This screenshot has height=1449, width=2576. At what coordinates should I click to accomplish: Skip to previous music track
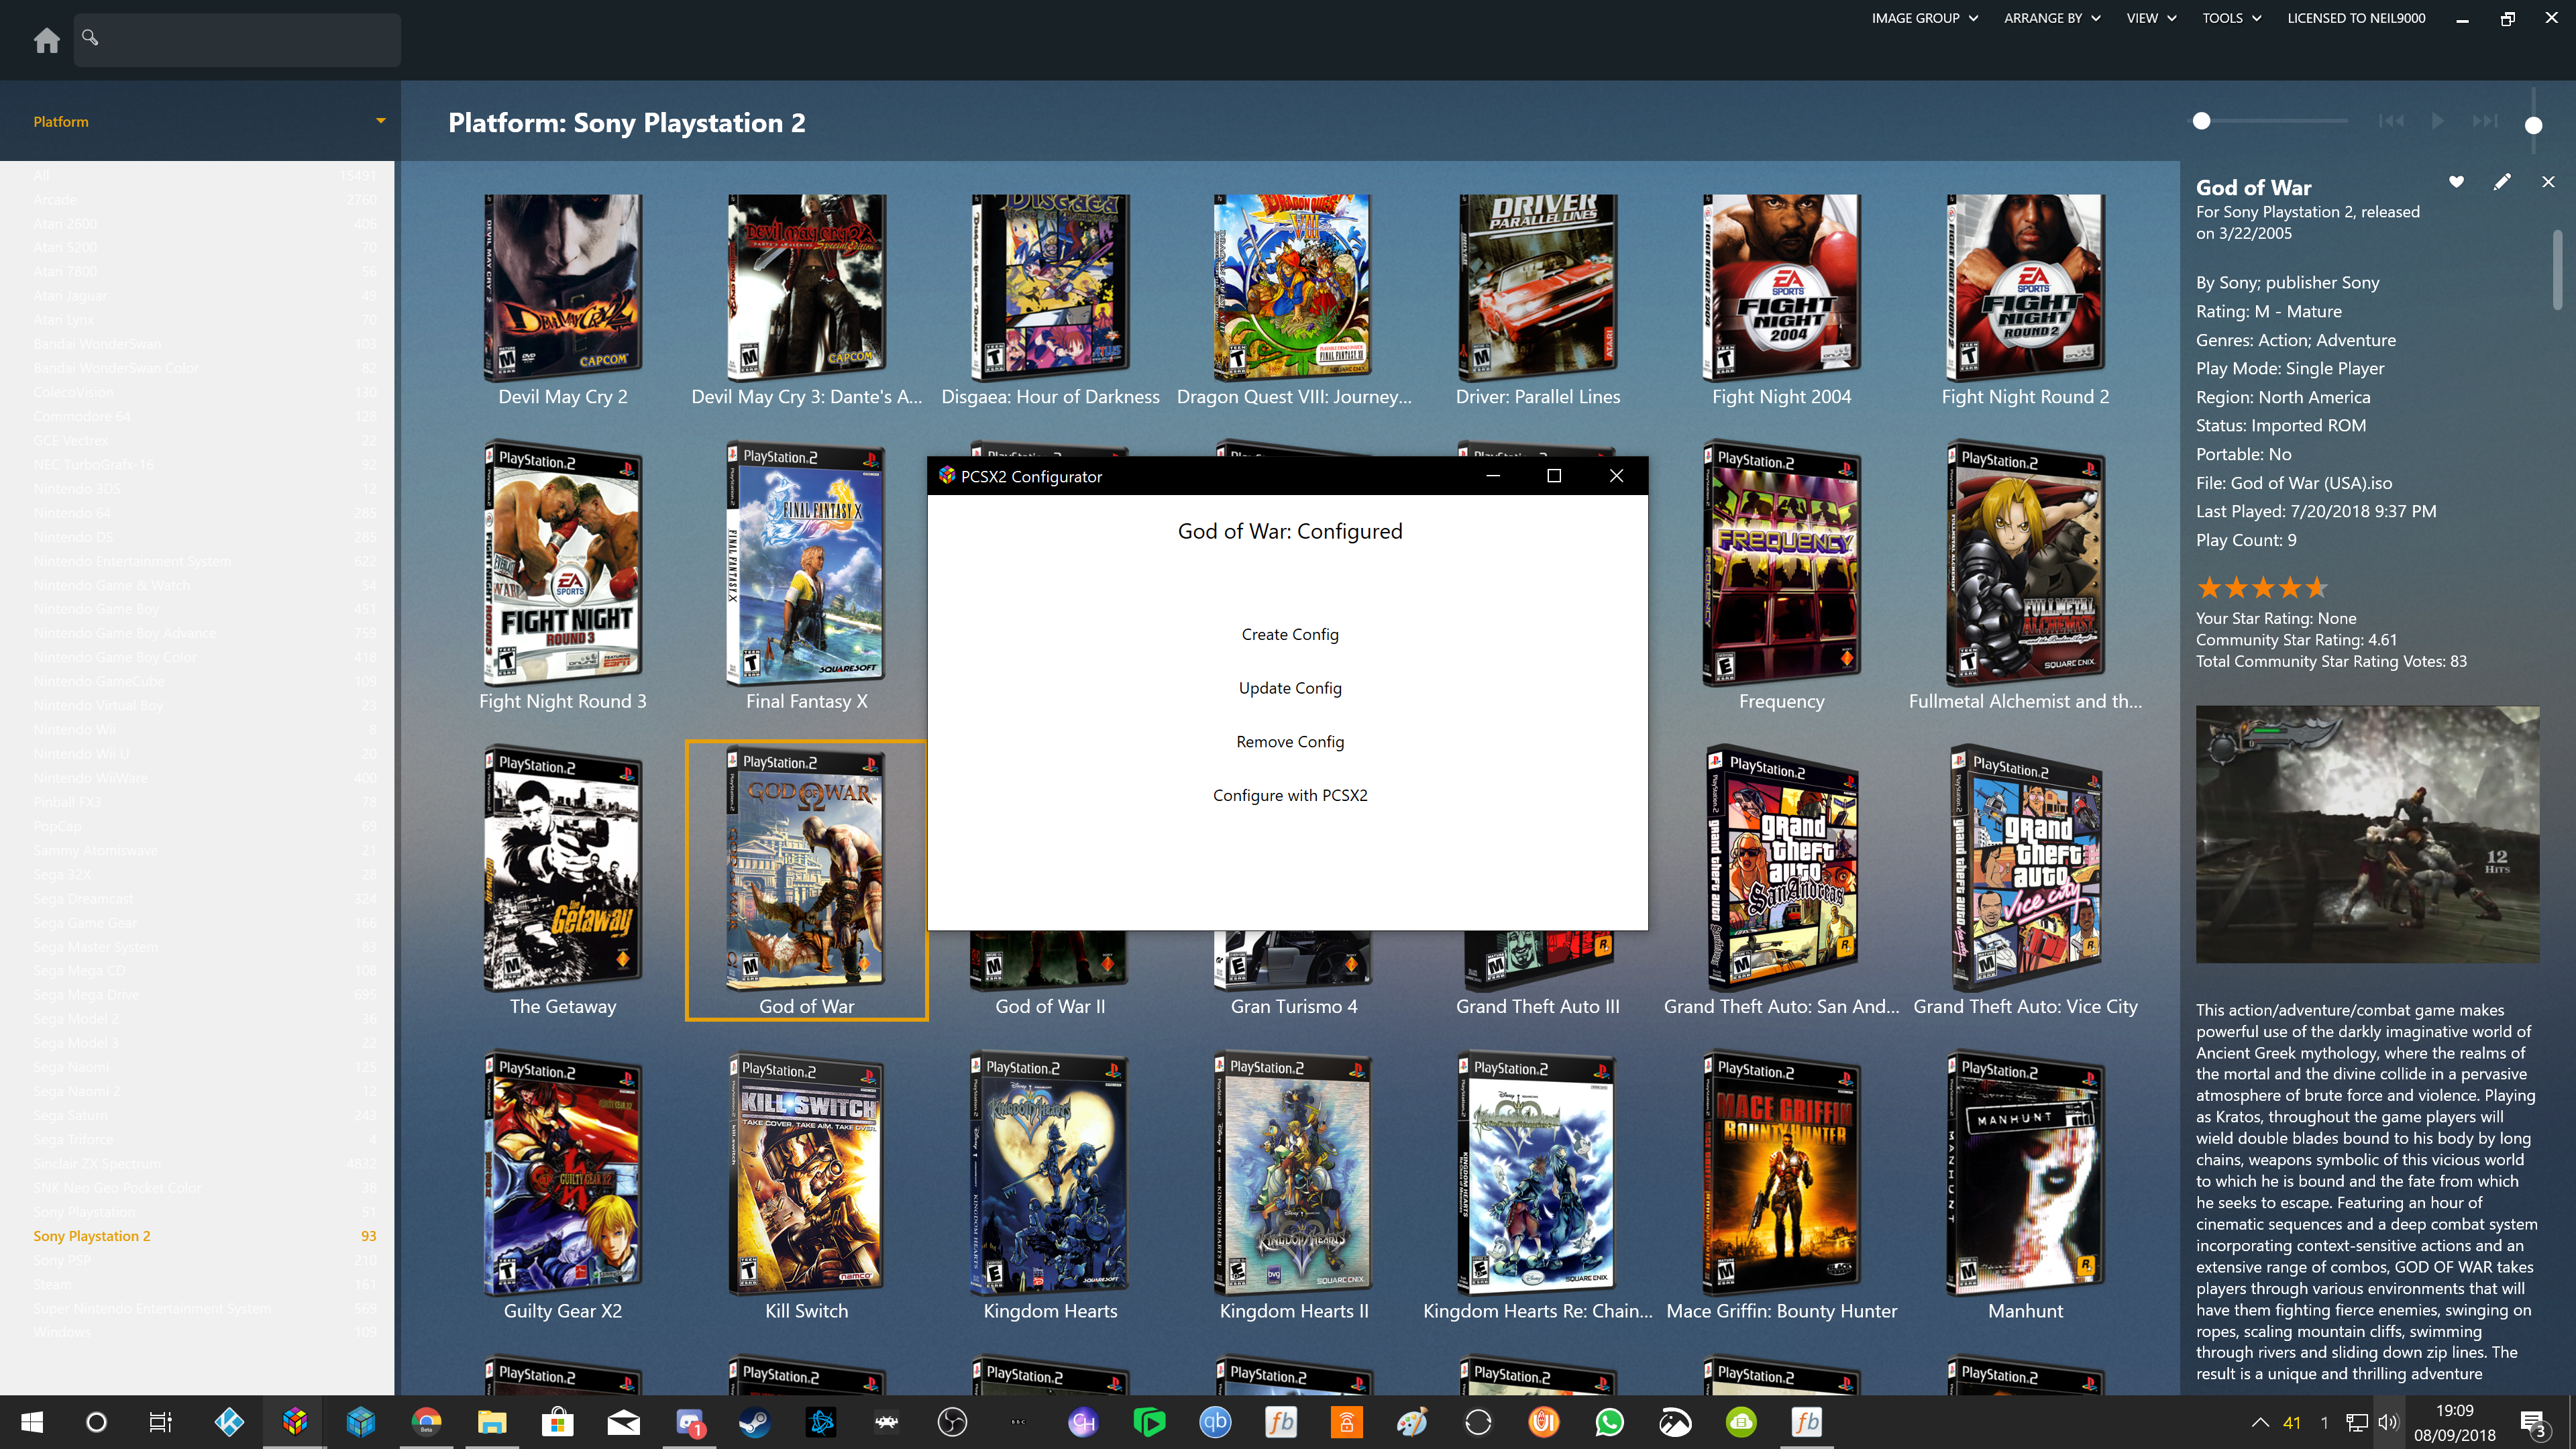click(2391, 121)
